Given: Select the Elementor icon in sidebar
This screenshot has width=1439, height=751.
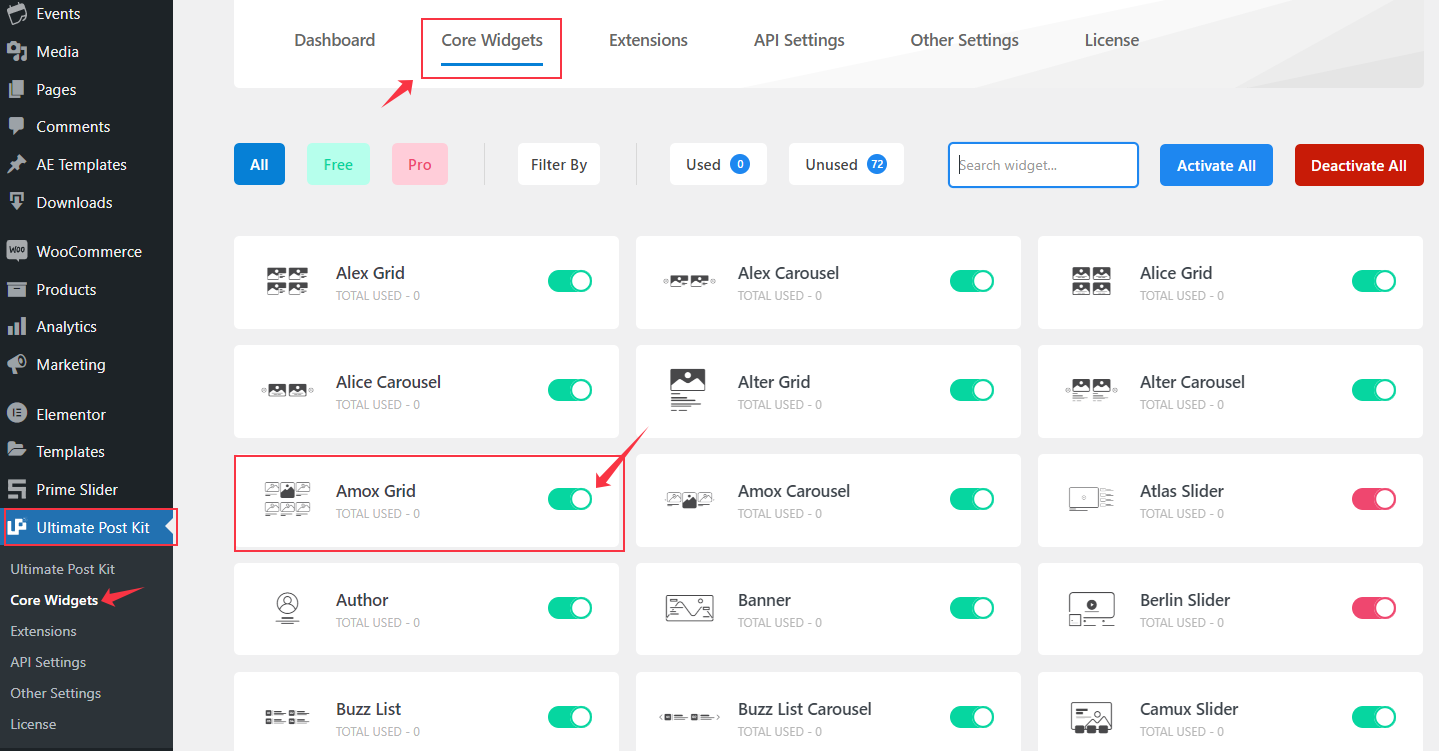Looking at the screenshot, I should pos(20,413).
